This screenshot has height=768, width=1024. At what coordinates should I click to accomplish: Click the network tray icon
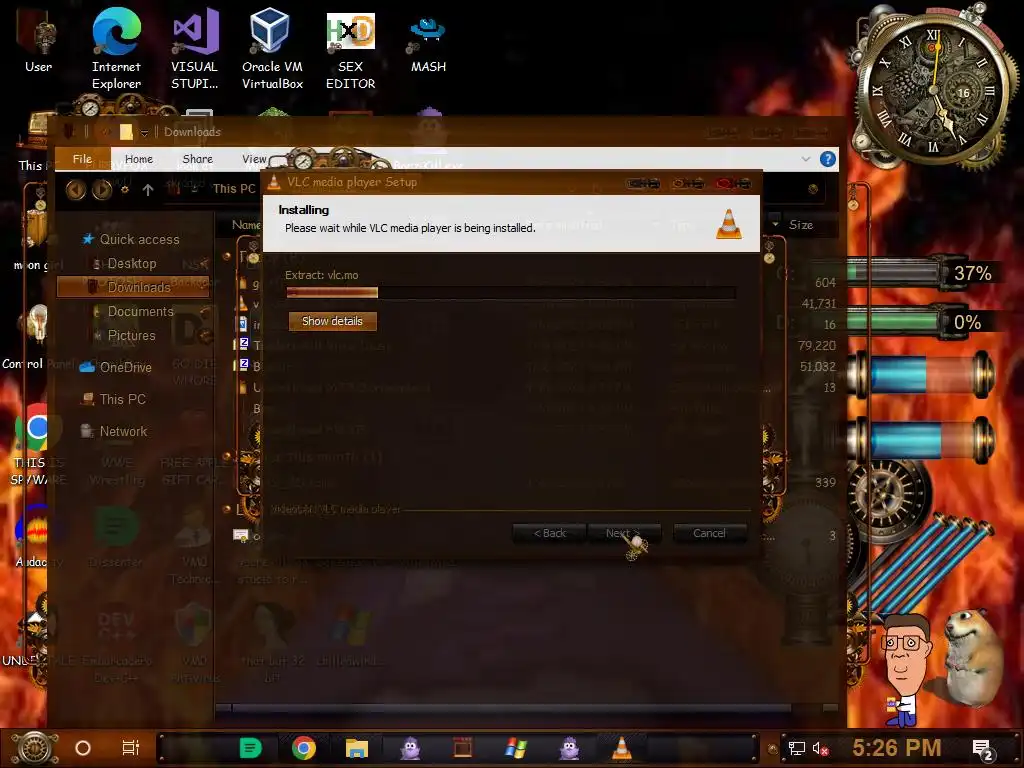(x=796, y=748)
